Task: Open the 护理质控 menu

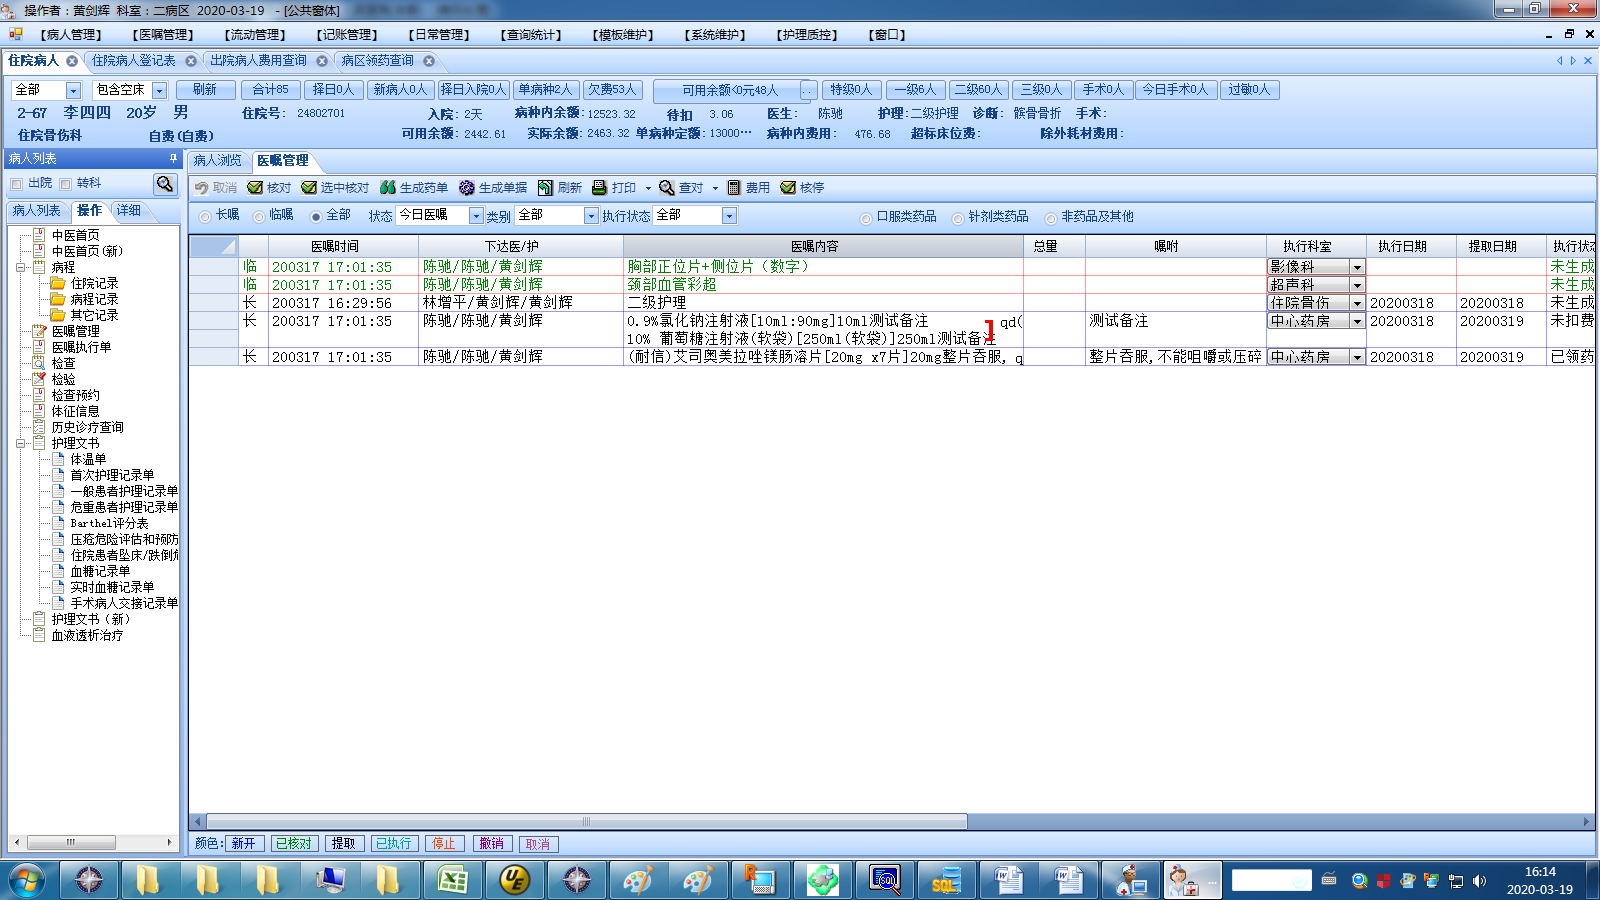Action: pyautogui.click(x=807, y=35)
